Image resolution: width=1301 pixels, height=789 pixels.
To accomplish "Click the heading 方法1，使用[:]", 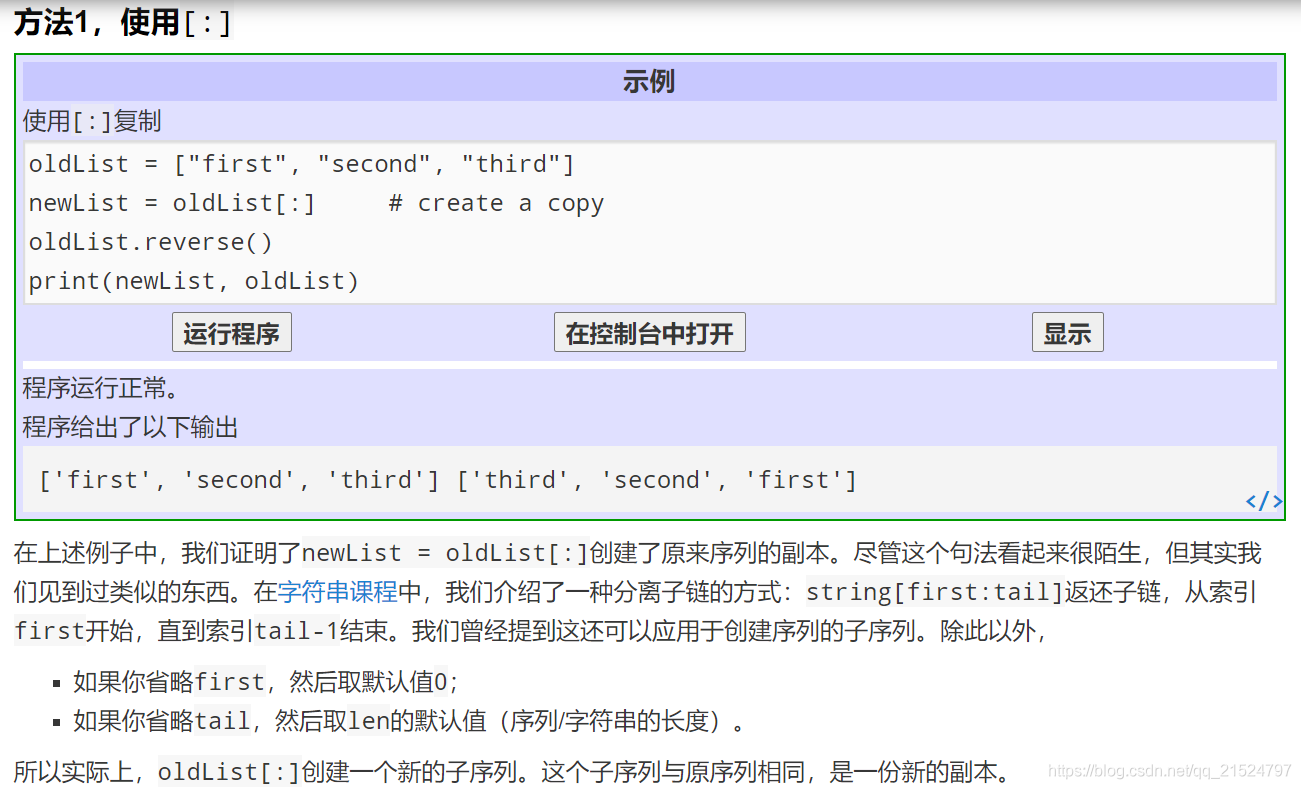I will pyautogui.click(x=123, y=23).
